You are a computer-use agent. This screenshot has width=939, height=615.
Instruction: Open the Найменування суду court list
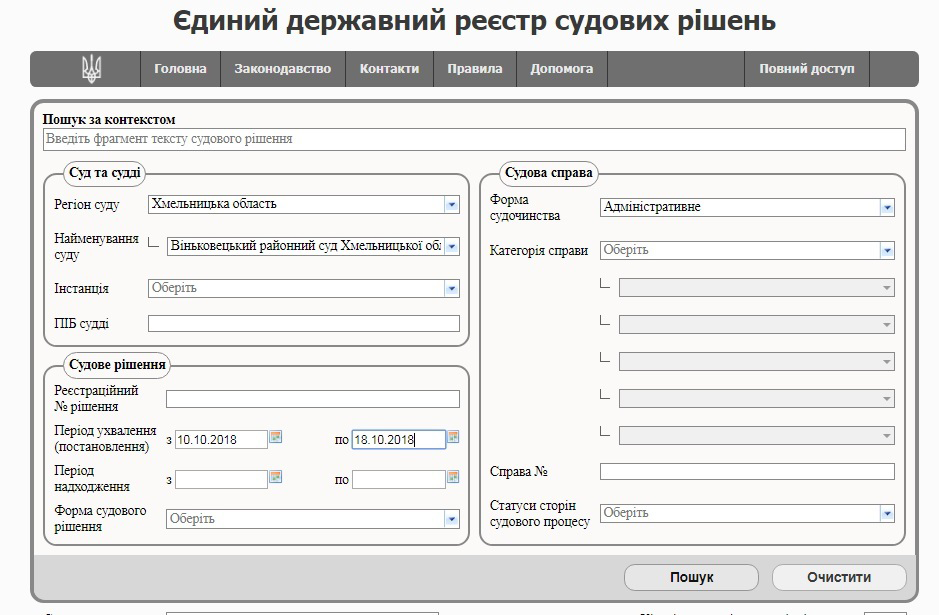[452, 246]
